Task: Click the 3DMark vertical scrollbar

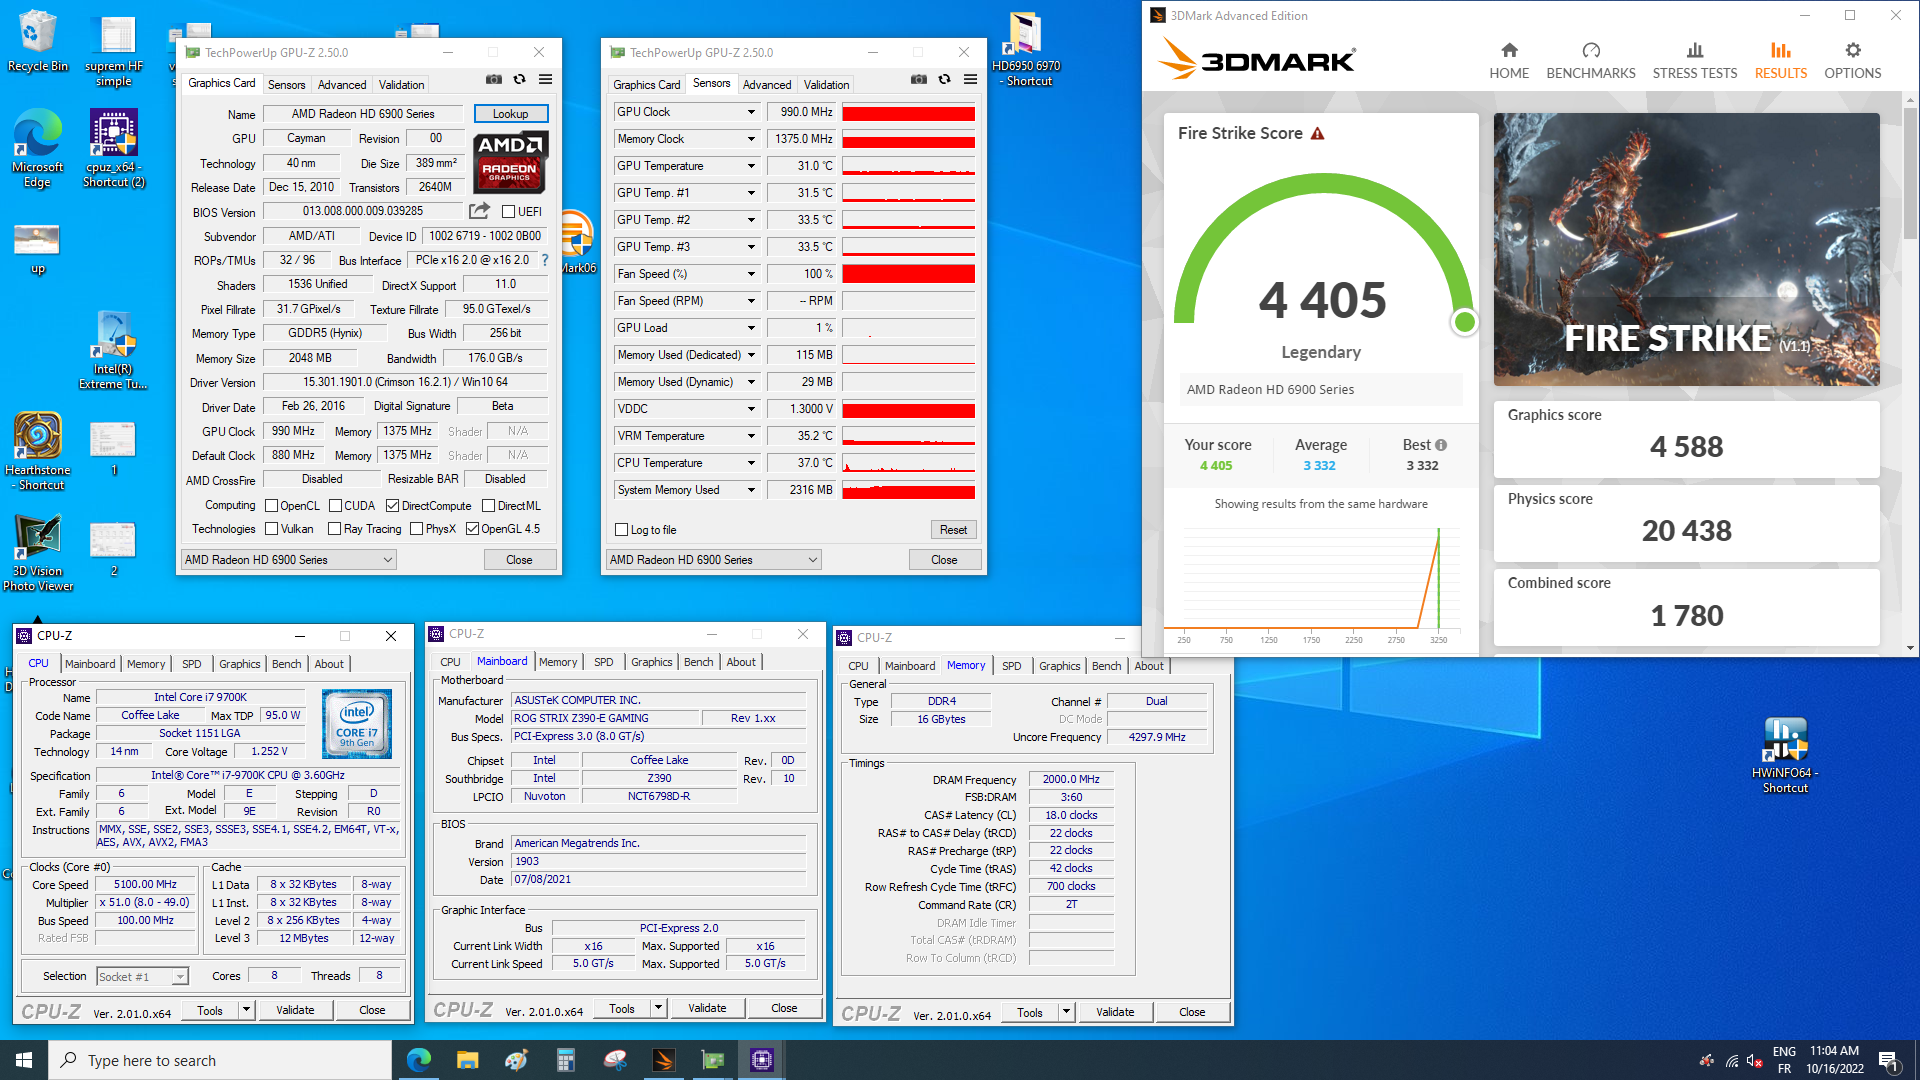Action: click(1910, 373)
